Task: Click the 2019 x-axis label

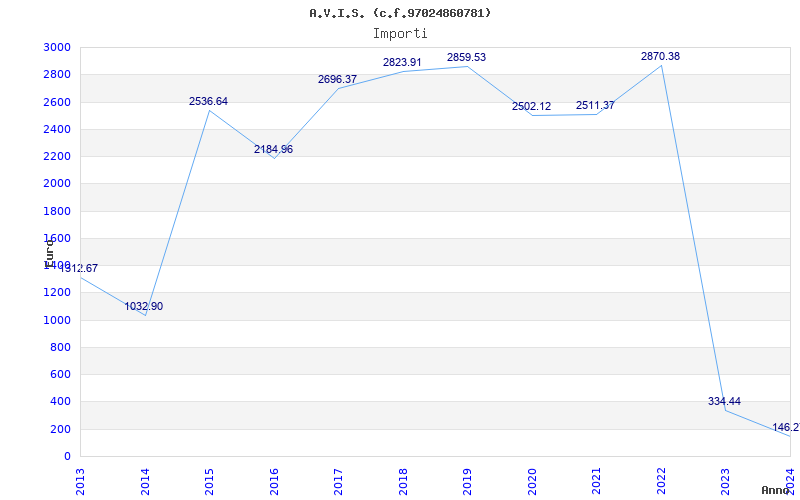Action: pos(467,481)
